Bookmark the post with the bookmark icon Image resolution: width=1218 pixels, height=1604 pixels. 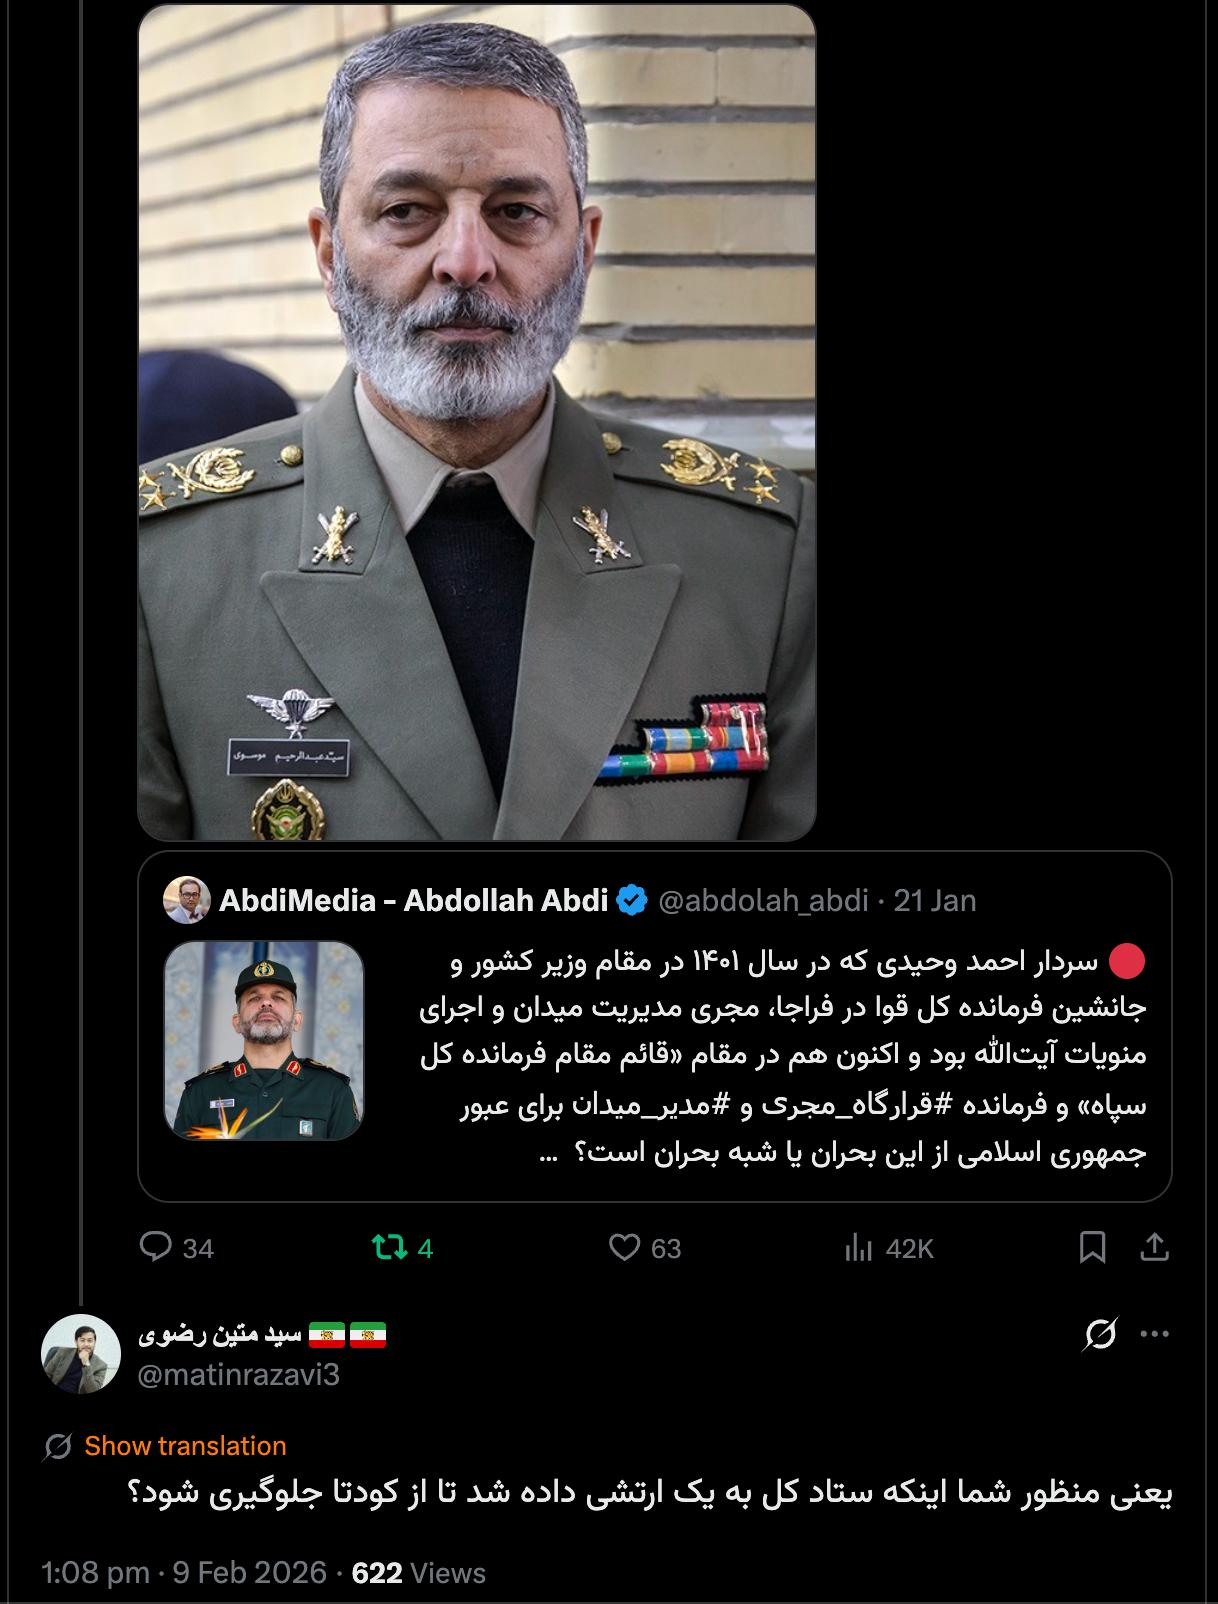tap(1093, 1247)
